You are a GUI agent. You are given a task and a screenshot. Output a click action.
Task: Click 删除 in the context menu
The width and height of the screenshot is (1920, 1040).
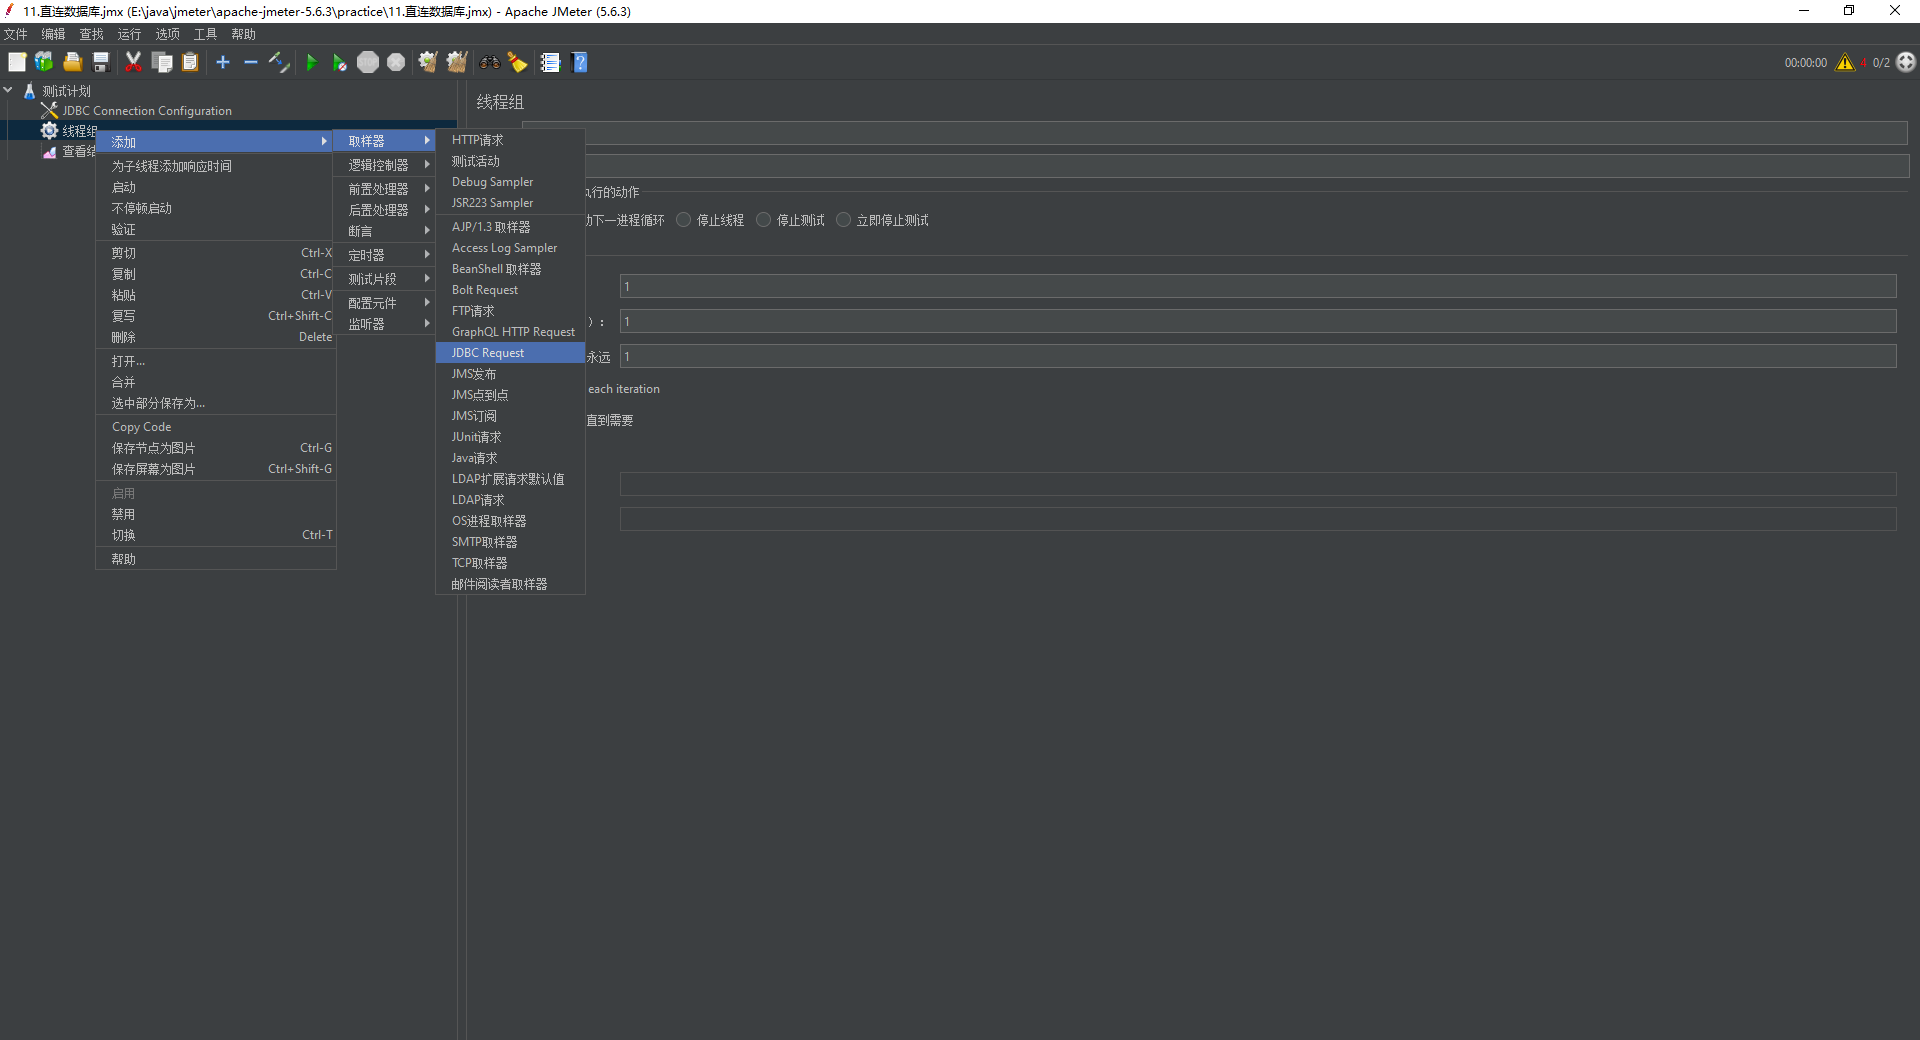216,337
